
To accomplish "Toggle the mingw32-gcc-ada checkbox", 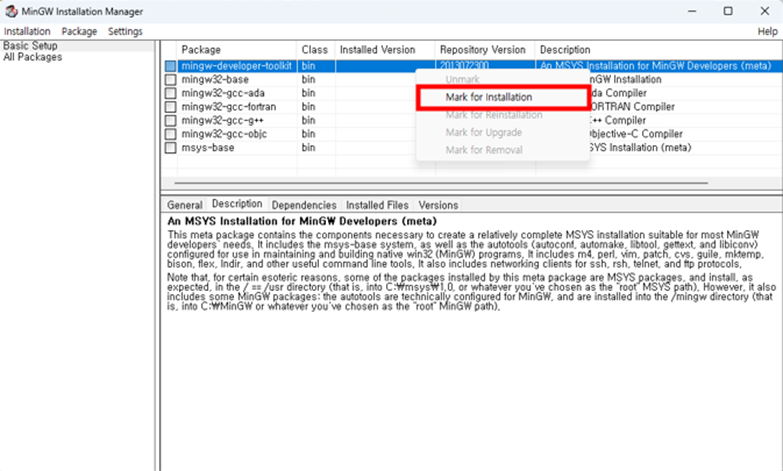I will pyautogui.click(x=170, y=93).
